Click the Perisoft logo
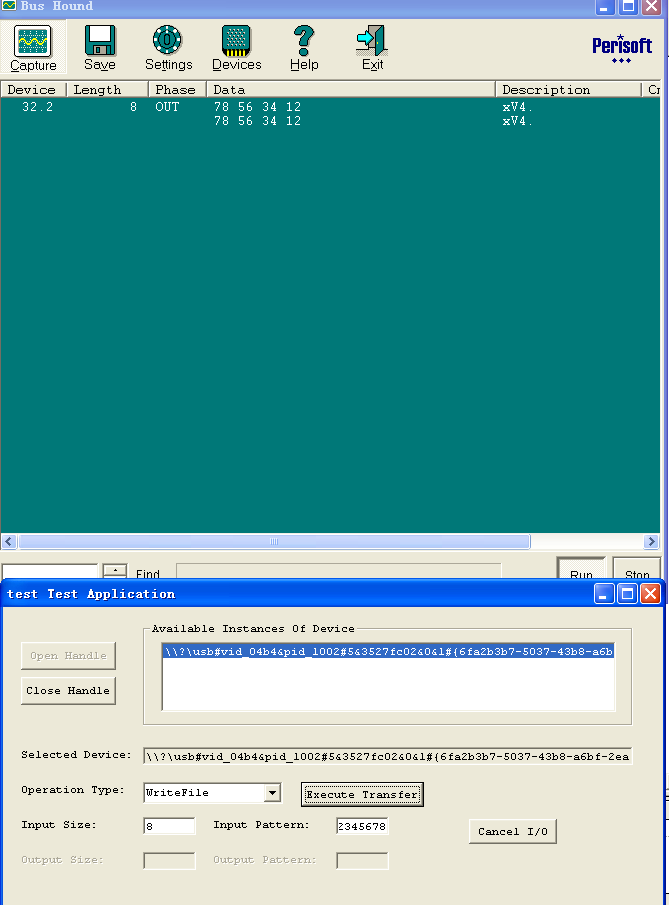Viewport: 669px width, 905px height. click(x=621, y=47)
